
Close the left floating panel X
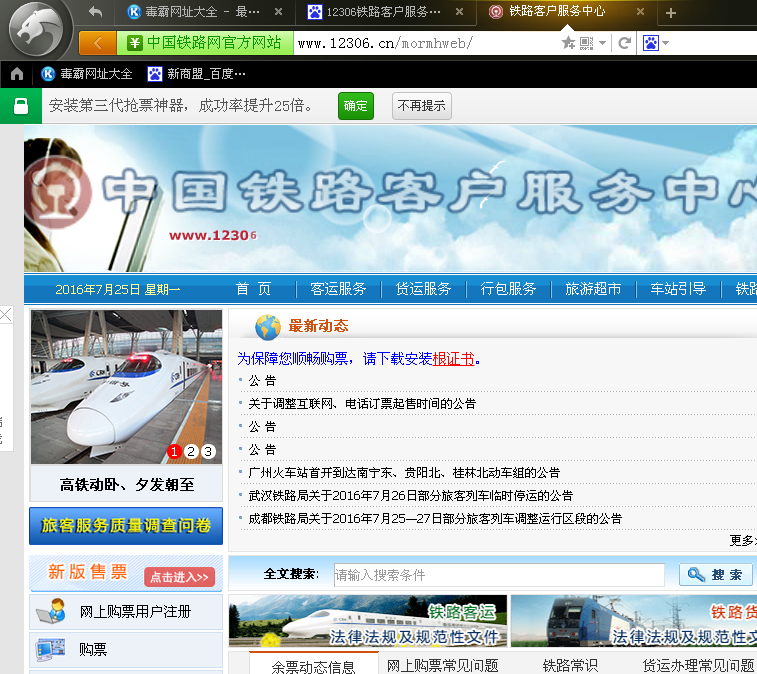[x=6, y=315]
